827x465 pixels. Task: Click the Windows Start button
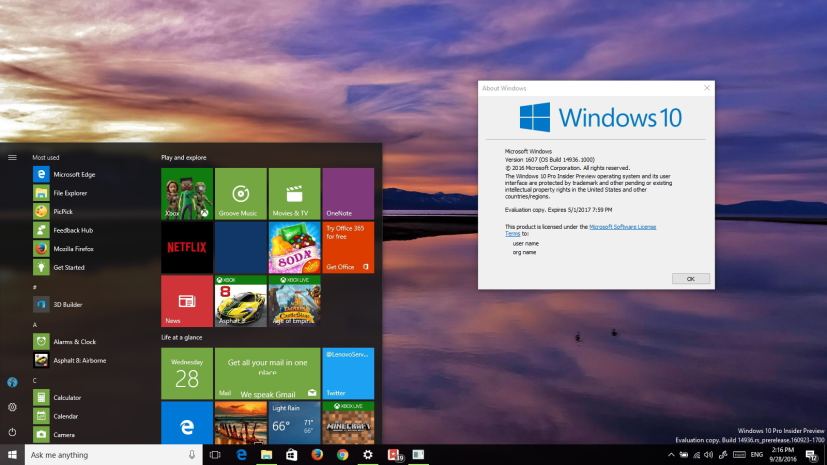(12, 454)
